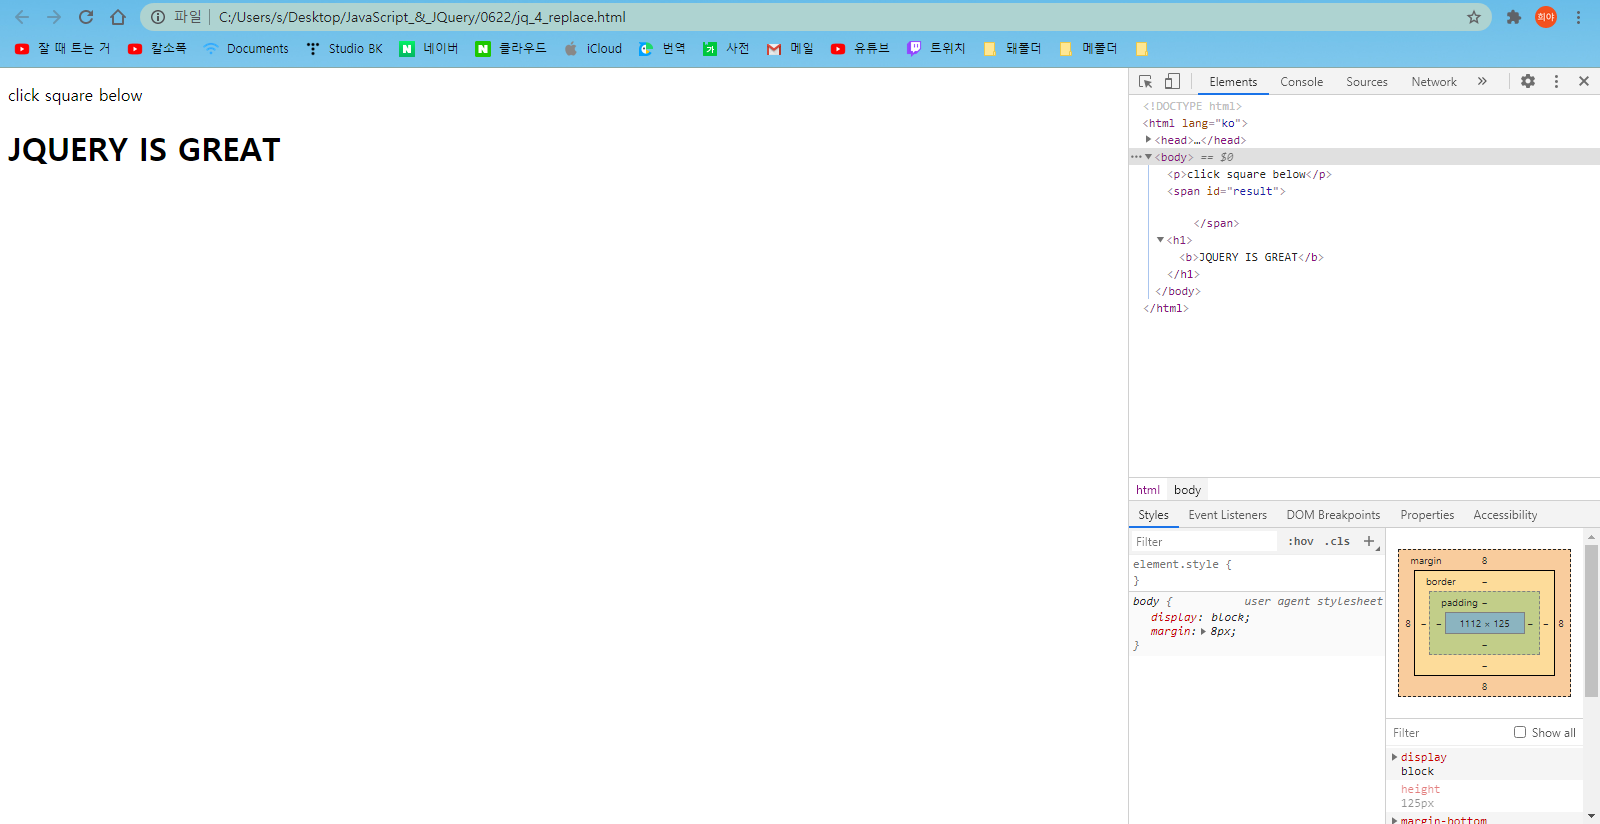The height and width of the screenshot is (824, 1600).
Task: Switch to the Console tab
Action: [x=1301, y=82]
